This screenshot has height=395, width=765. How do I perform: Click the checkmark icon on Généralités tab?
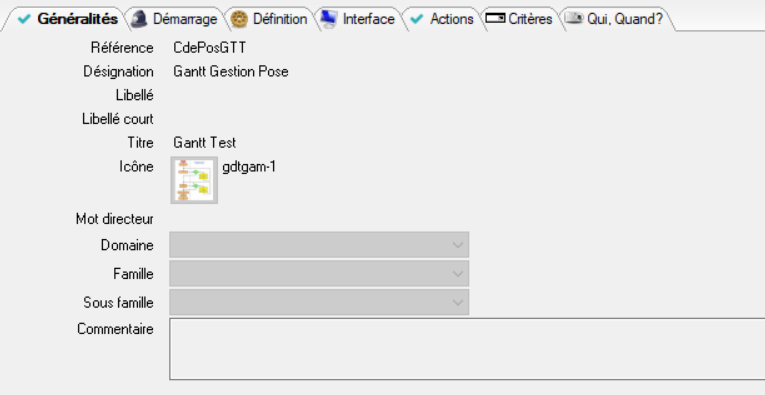[x=23, y=19]
